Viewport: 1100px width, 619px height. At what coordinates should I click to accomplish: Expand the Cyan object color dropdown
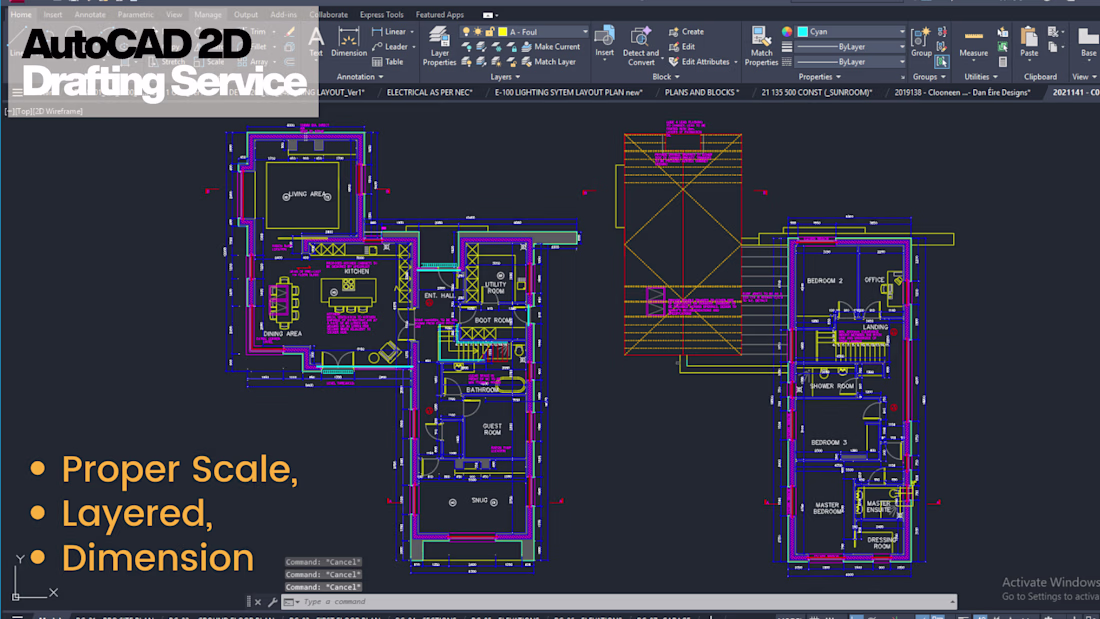901,32
